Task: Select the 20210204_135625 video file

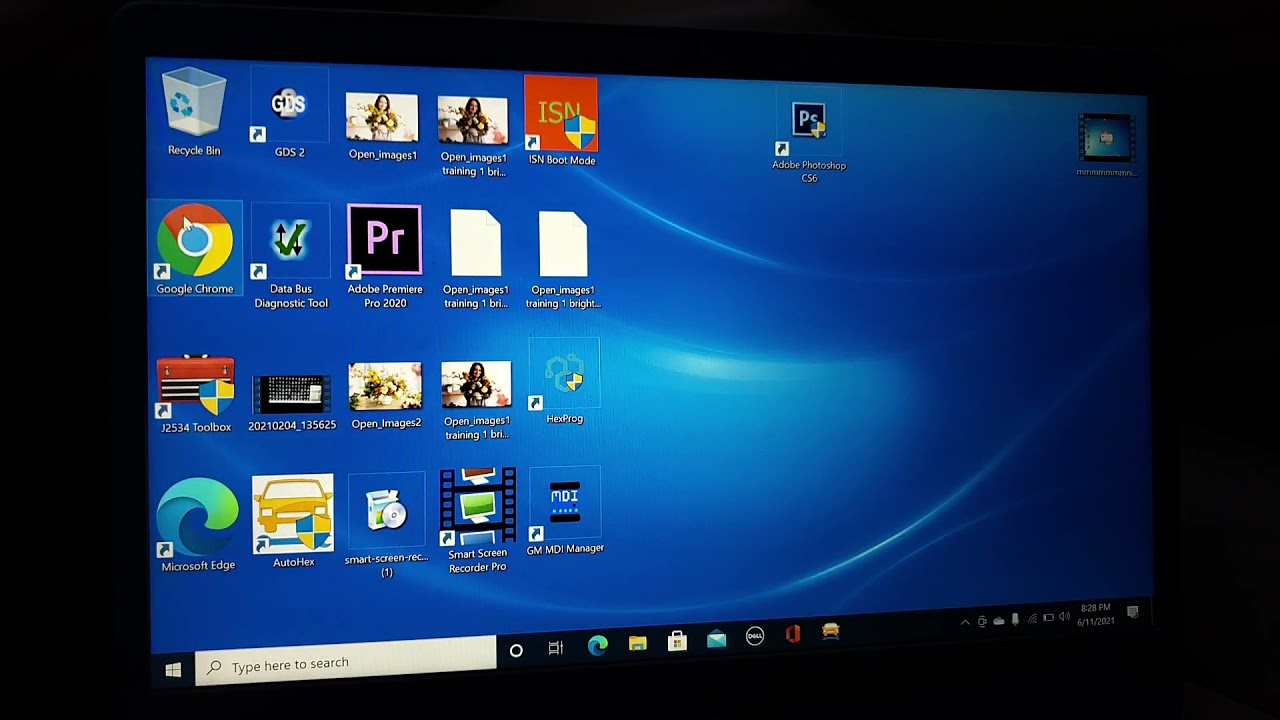Action: (x=292, y=402)
